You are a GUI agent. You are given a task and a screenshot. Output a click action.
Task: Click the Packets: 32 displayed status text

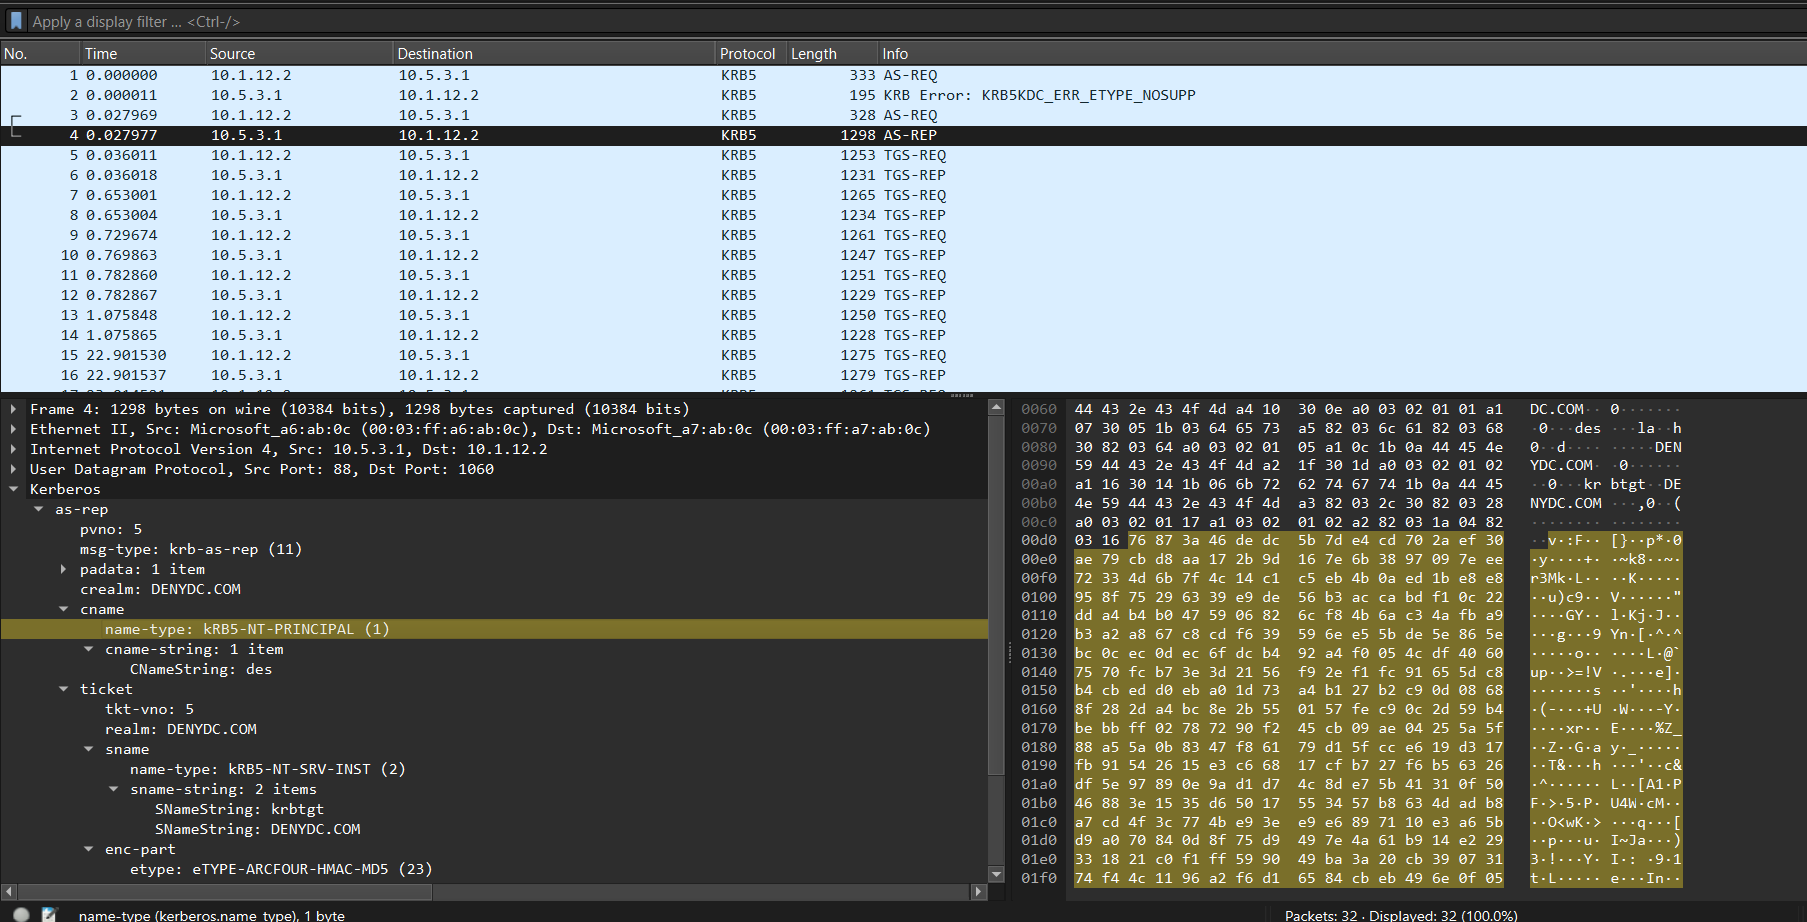pyautogui.click(x=1401, y=915)
